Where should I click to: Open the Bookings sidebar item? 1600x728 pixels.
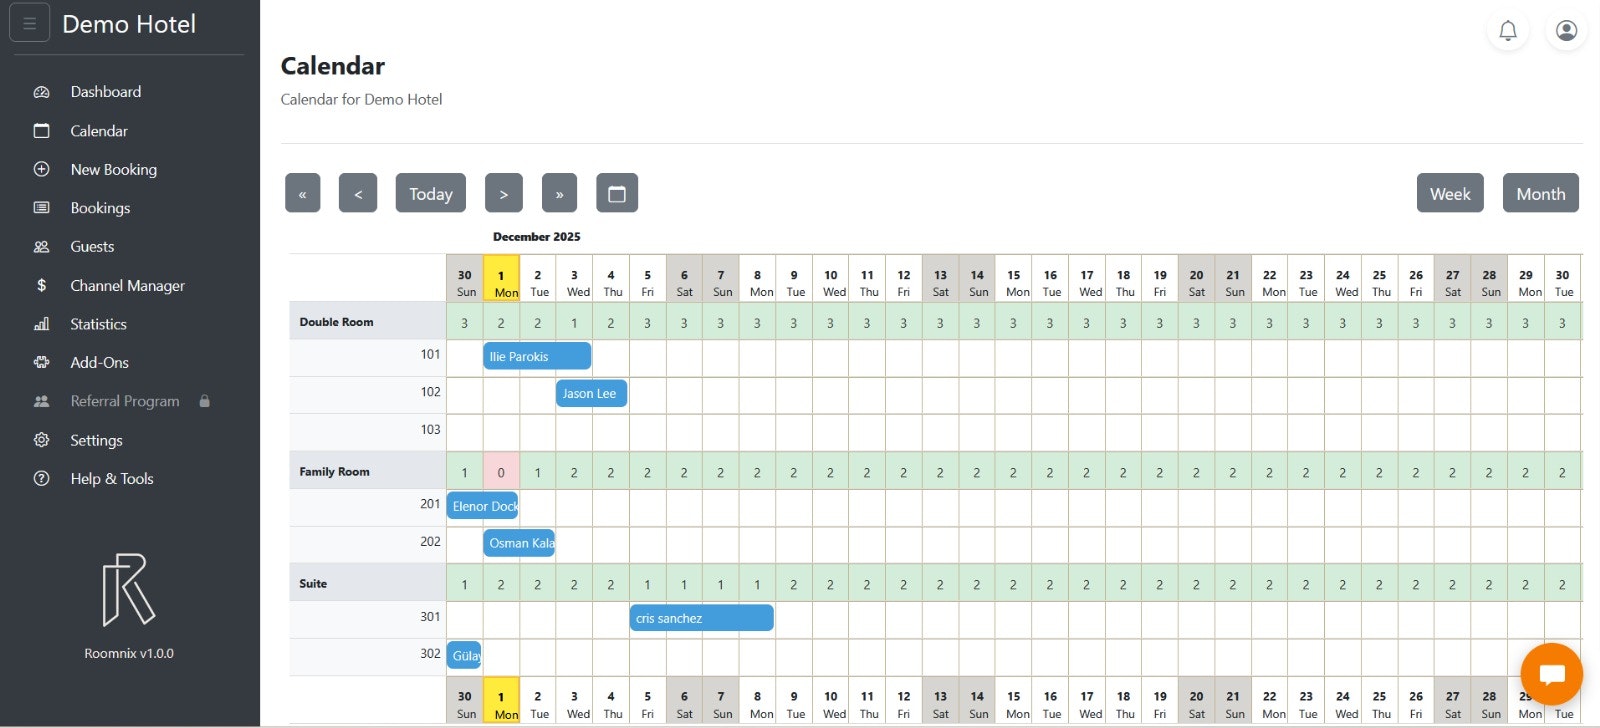[100, 207]
